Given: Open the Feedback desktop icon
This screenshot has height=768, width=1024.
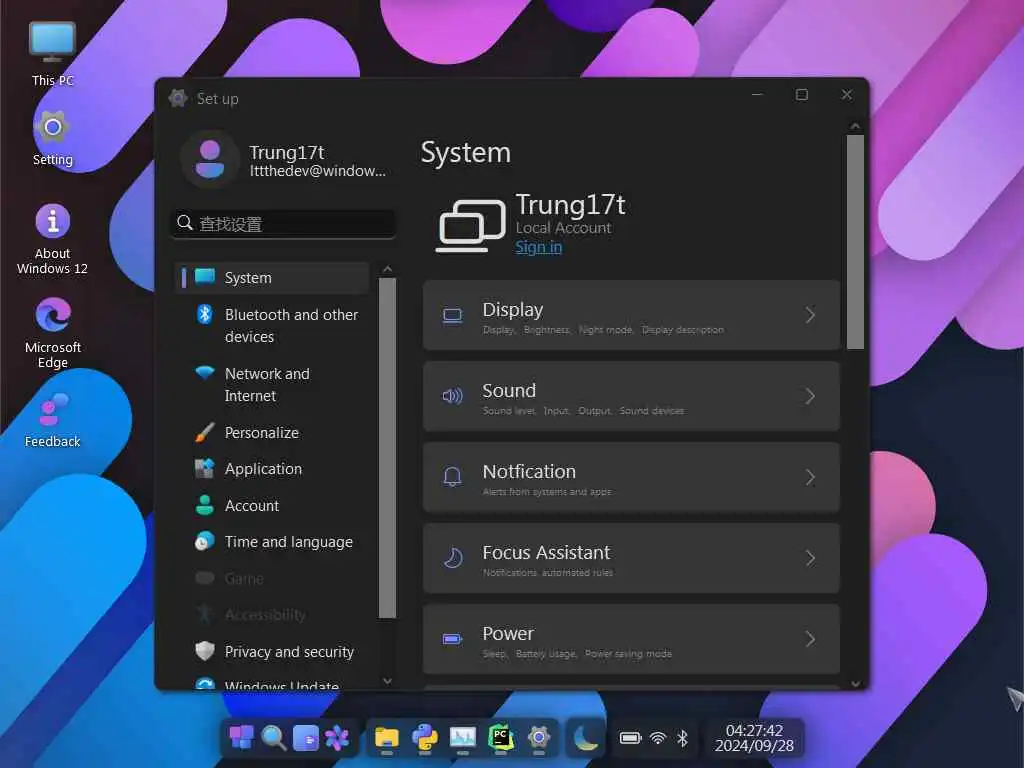Looking at the screenshot, I should click(x=52, y=420).
